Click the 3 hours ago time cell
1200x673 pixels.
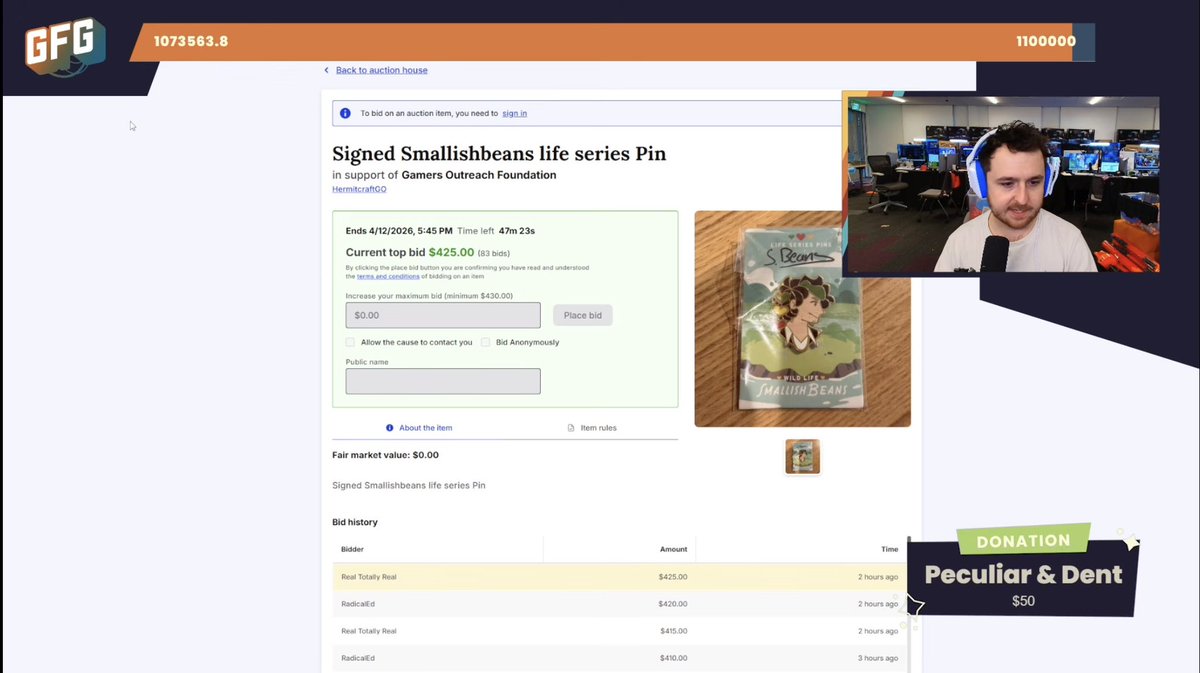(x=878, y=658)
